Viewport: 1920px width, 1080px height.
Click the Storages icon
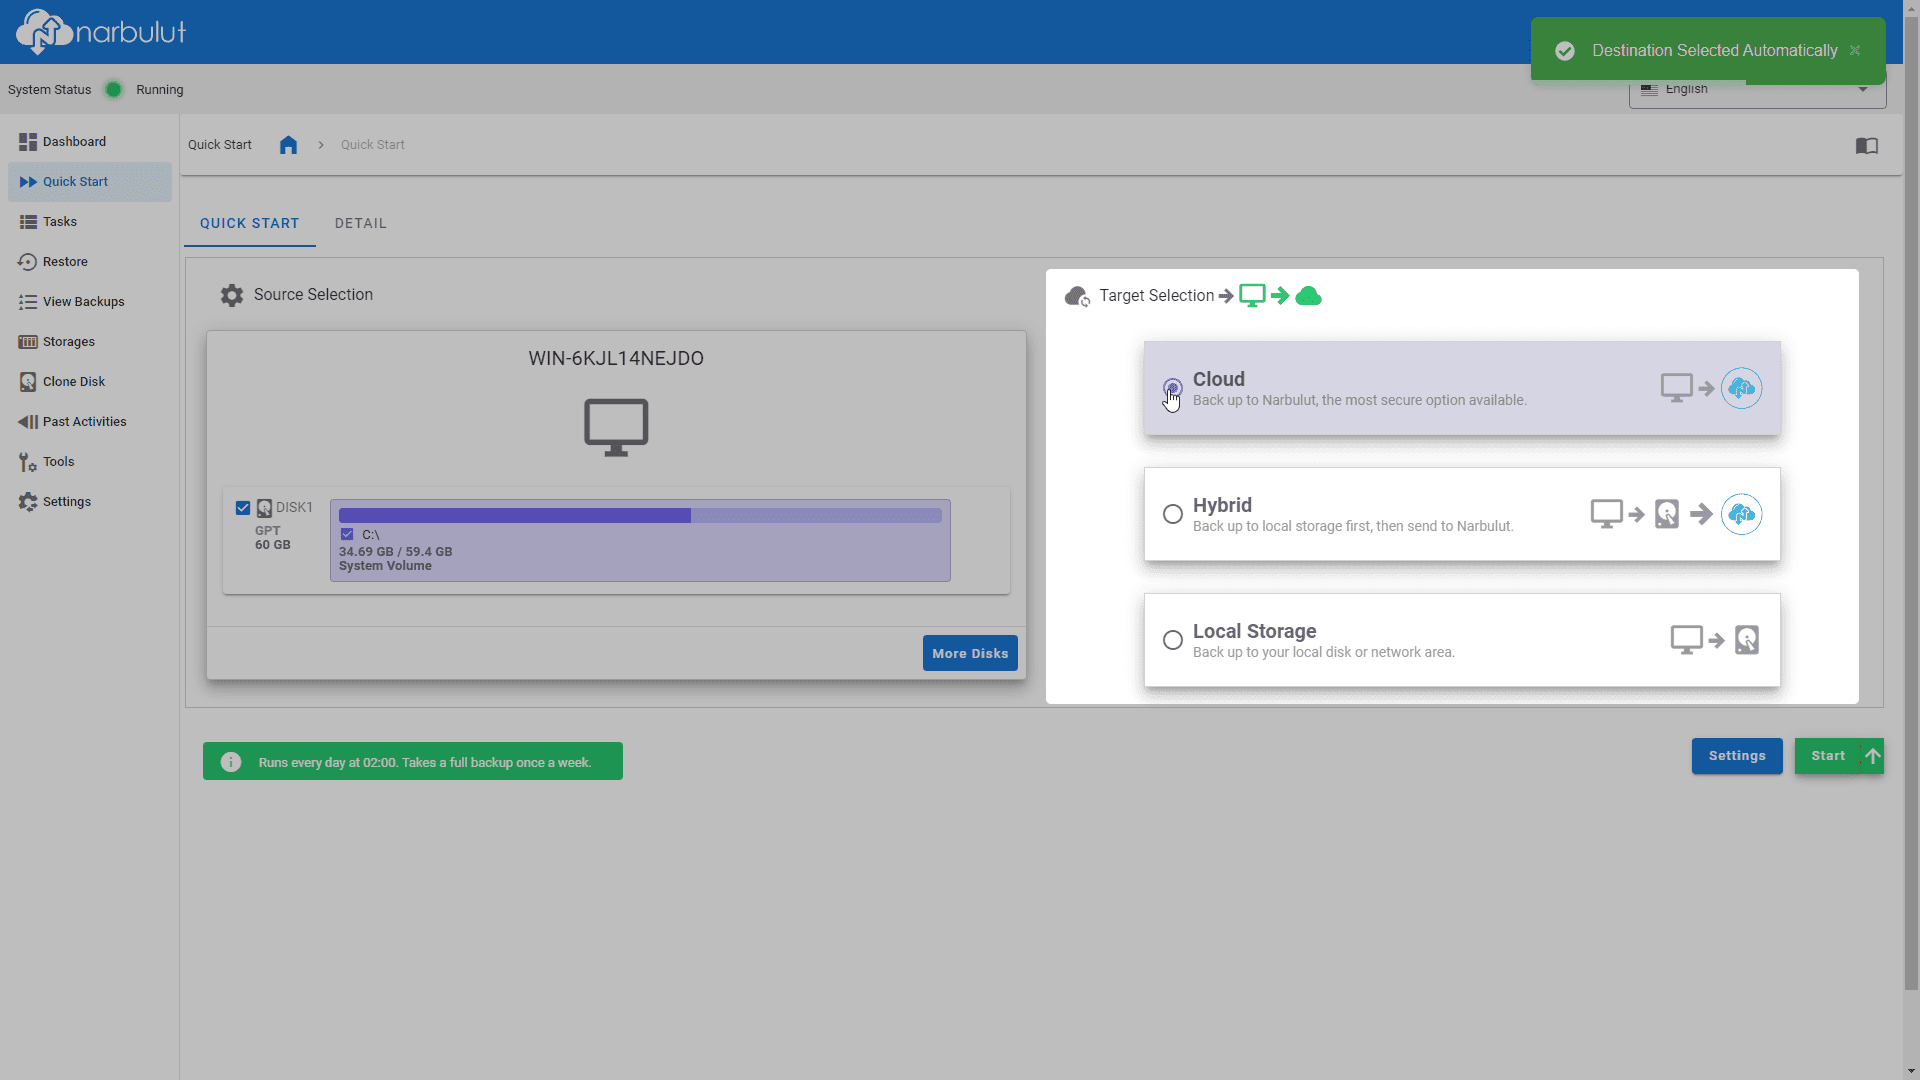(27, 342)
